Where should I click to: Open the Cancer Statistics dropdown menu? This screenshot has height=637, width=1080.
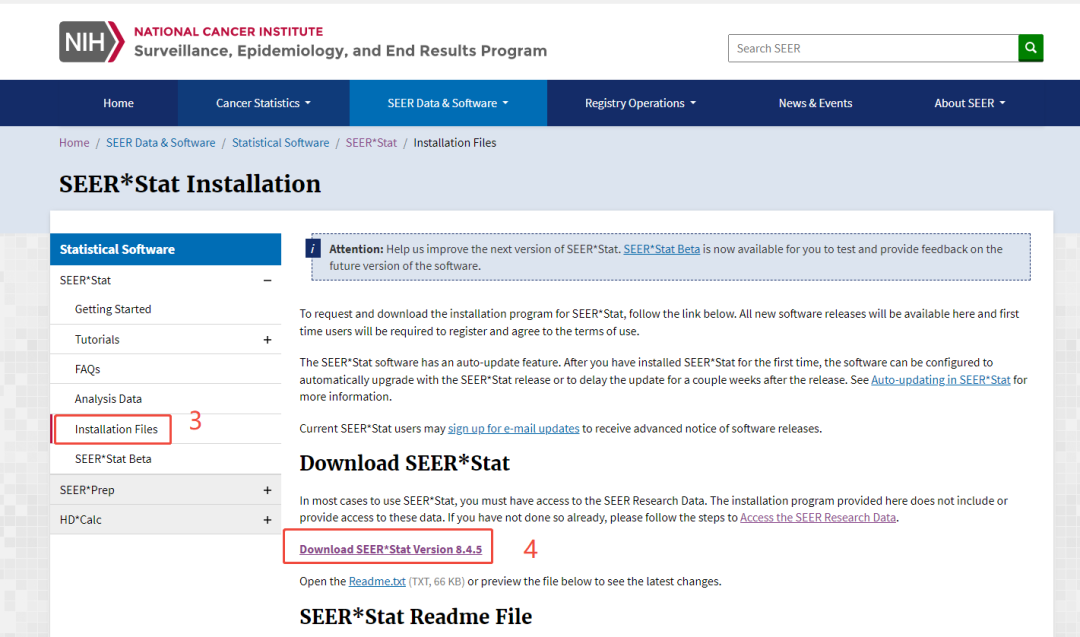point(263,103)
